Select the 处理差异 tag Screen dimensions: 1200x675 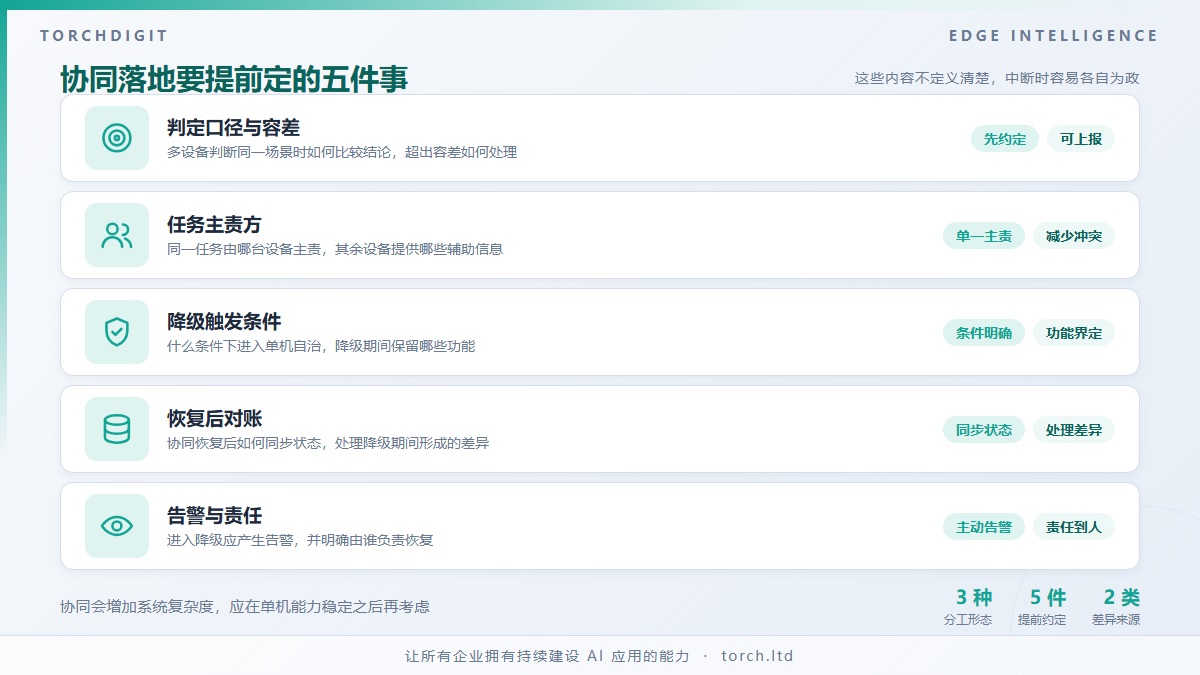(x=1074, y=430)
